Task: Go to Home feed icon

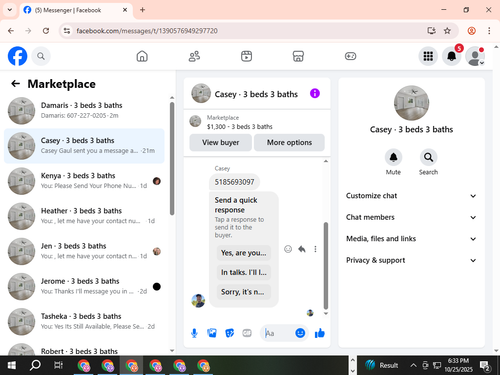Action: click(x=142, y=56)
